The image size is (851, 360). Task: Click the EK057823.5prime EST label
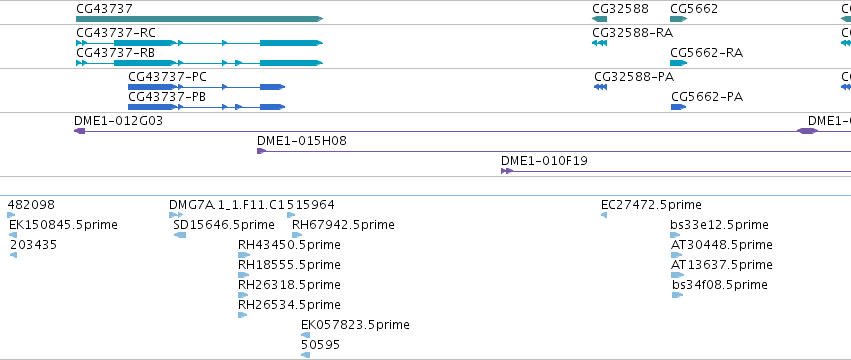point(355,325)
